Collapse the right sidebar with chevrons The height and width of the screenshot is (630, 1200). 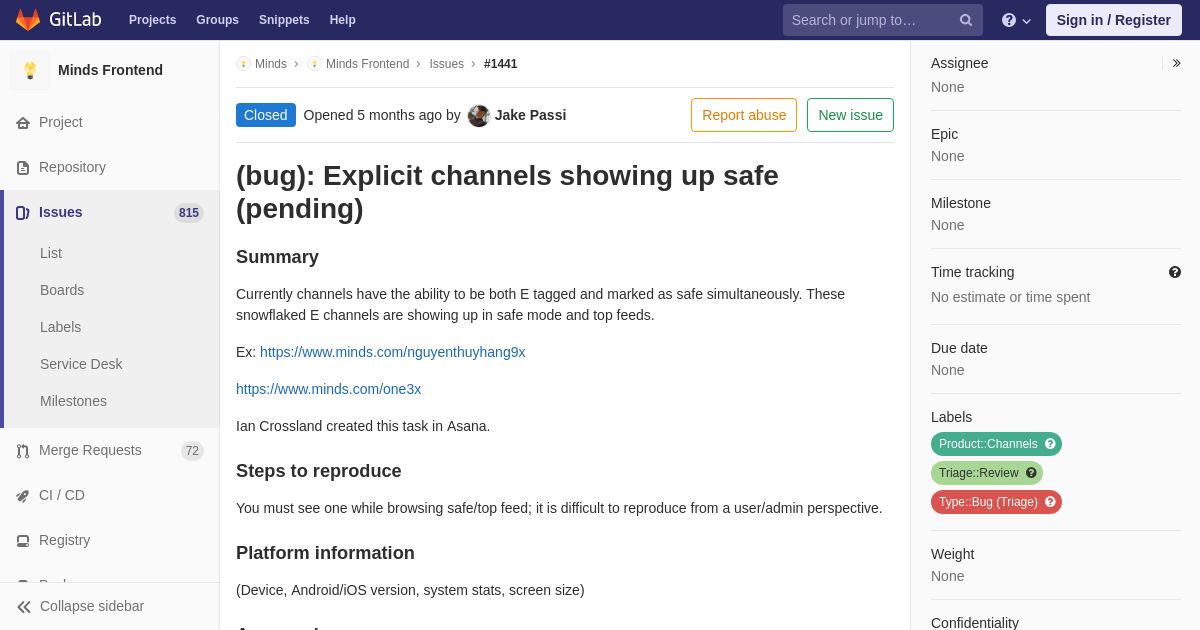click(1176, 63)
